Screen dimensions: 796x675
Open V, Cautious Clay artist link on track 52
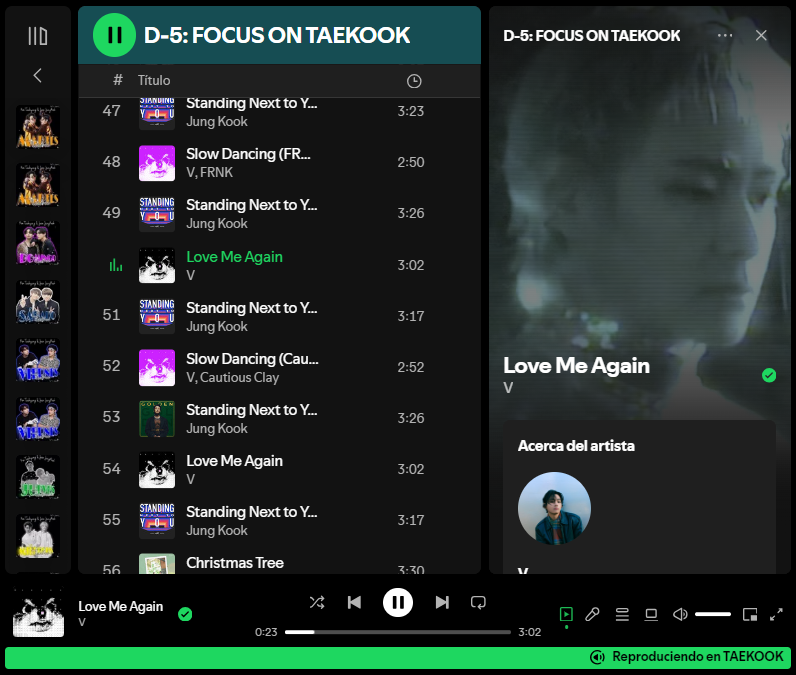click(x=233, y=378)
